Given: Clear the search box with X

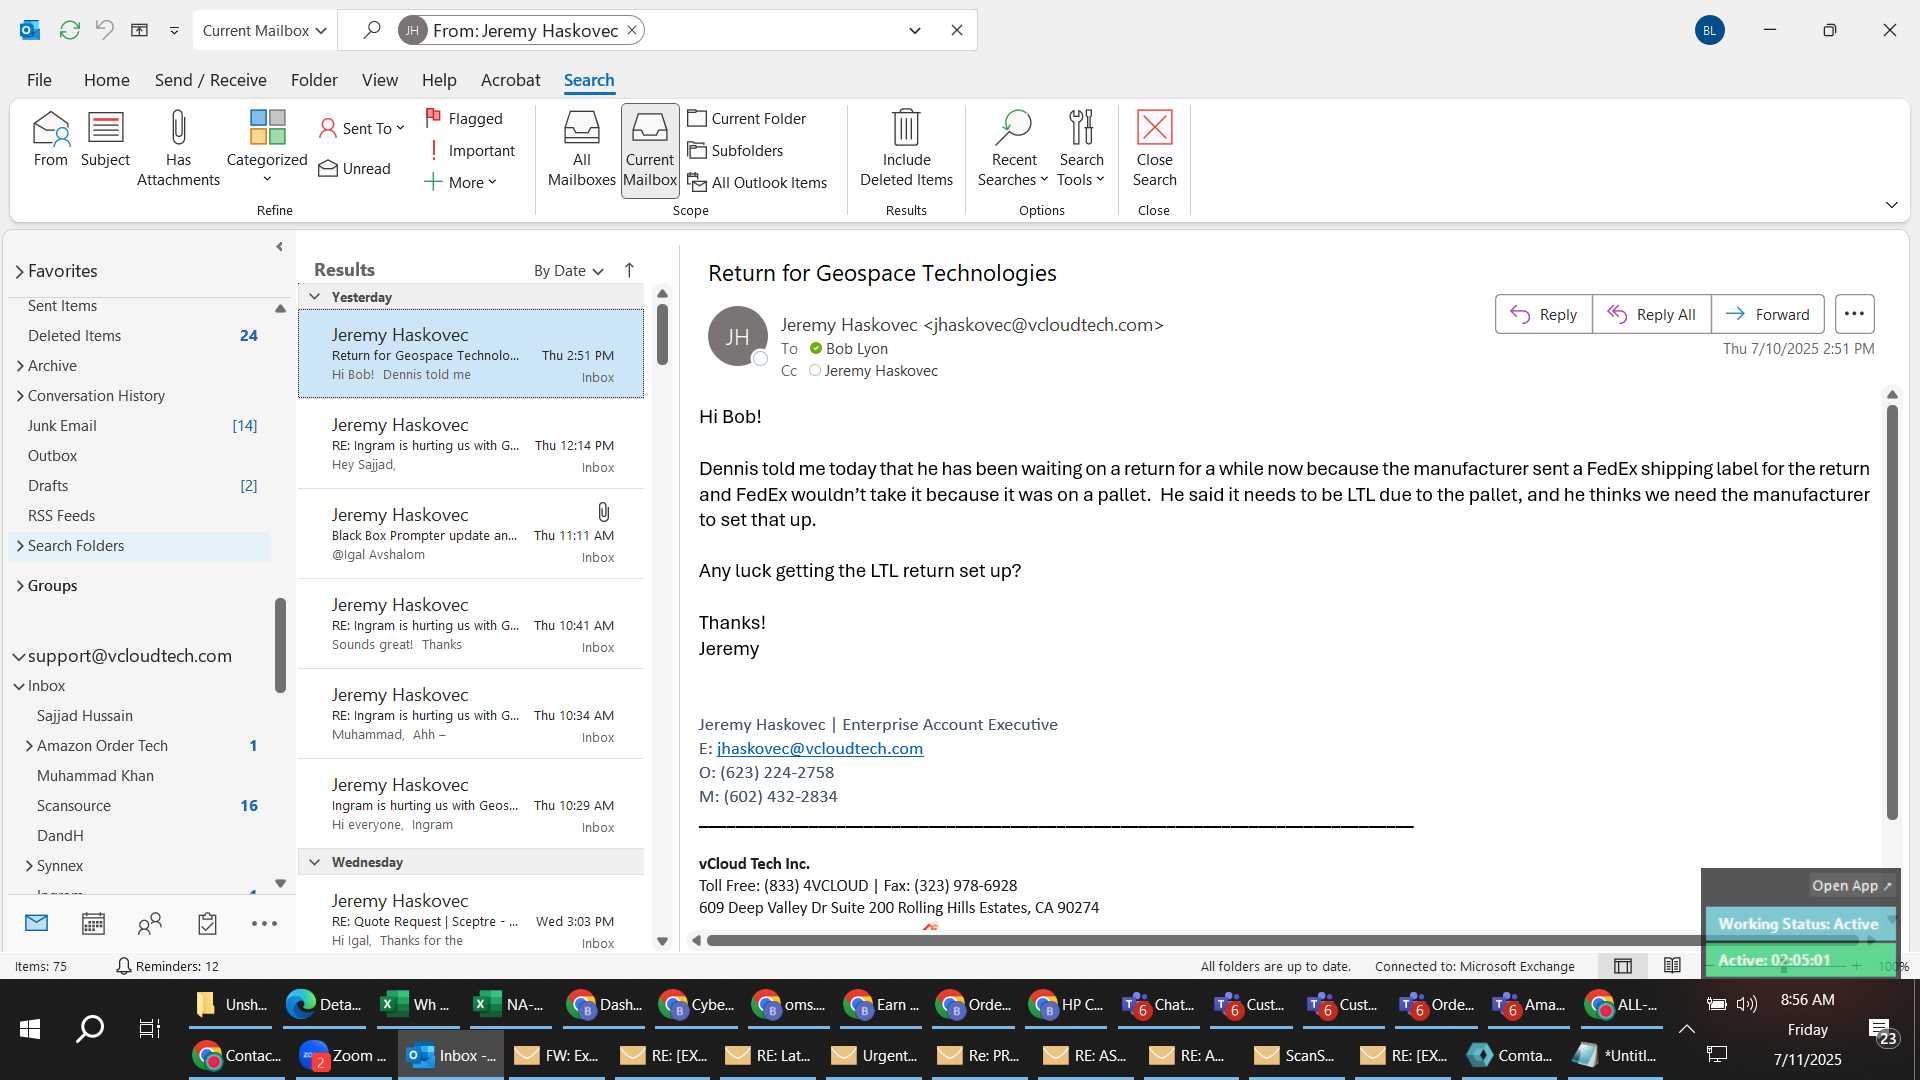Looking at the screenshot, I should [x=957, y=30].
